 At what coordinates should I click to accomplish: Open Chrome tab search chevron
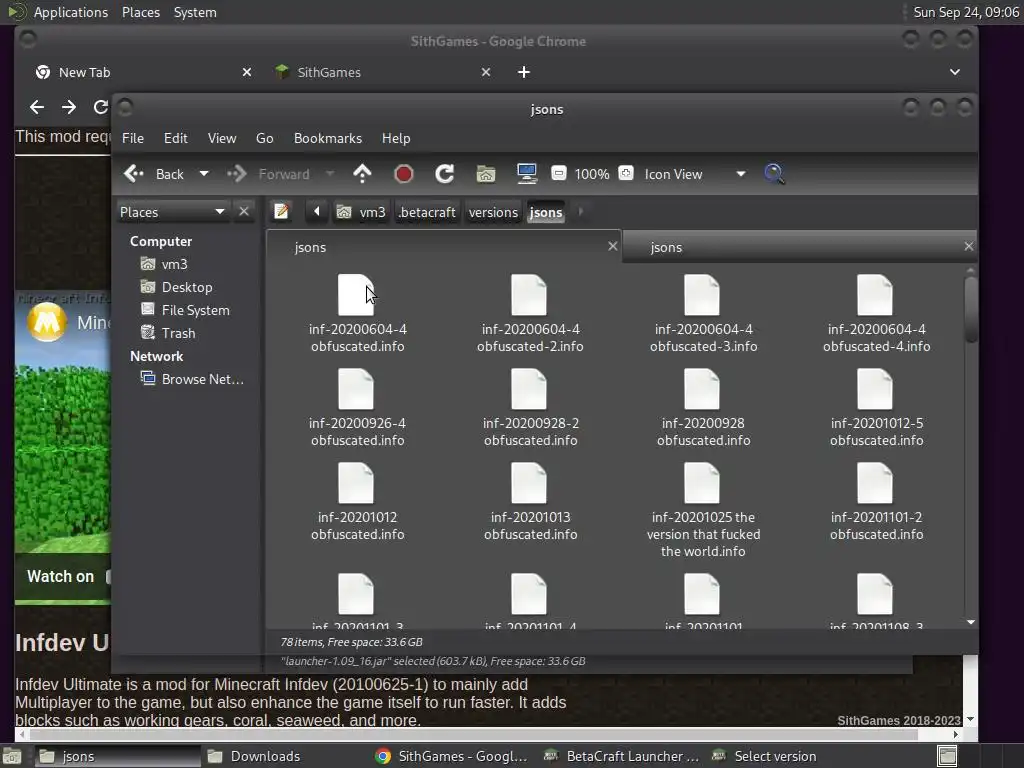coord(955,72)
